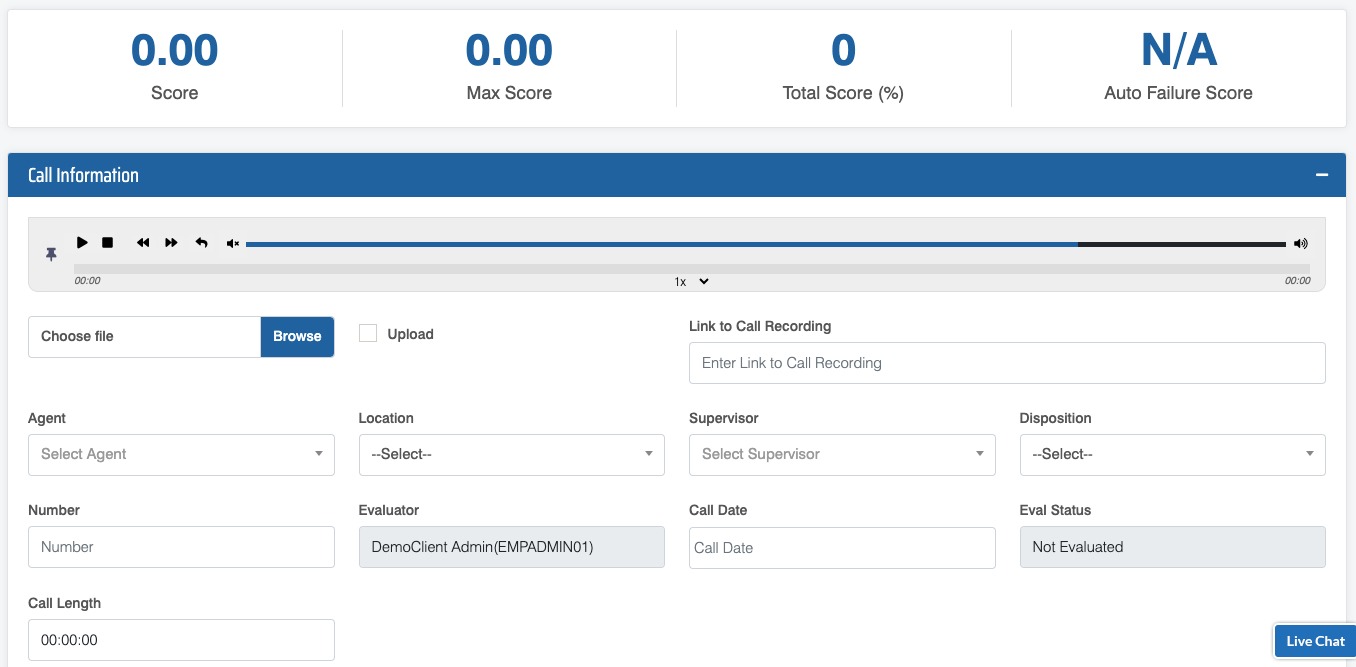Collapse the Call Information panel
The width and height of the screenshot is (1356, 667).
pos(1321,175)
